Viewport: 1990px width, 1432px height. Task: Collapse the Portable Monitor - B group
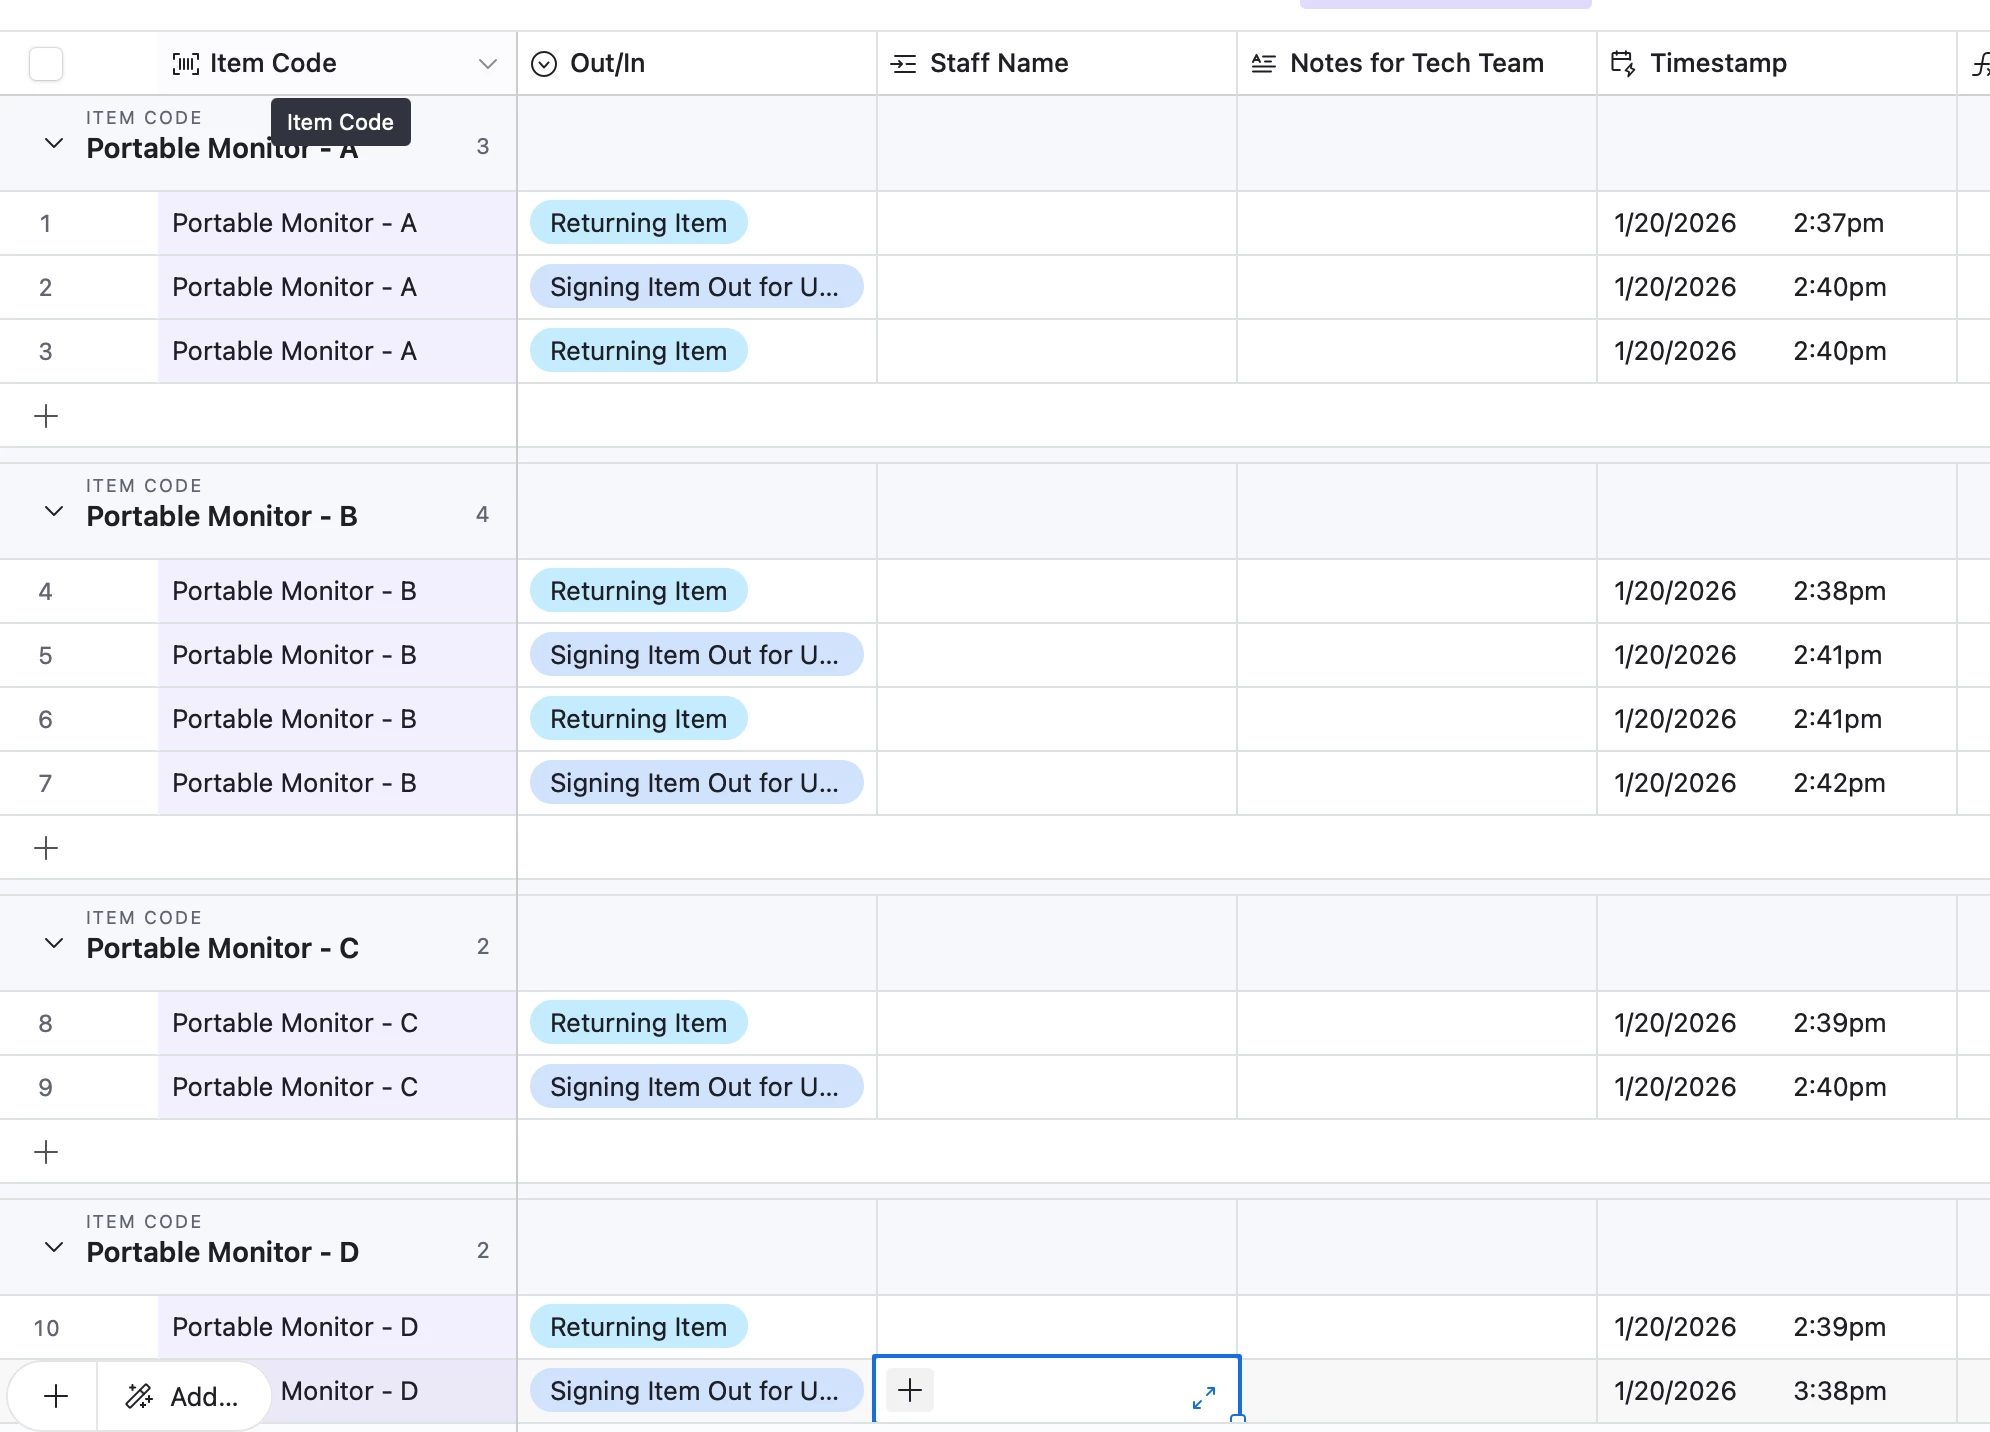click(x=54, y=512)
